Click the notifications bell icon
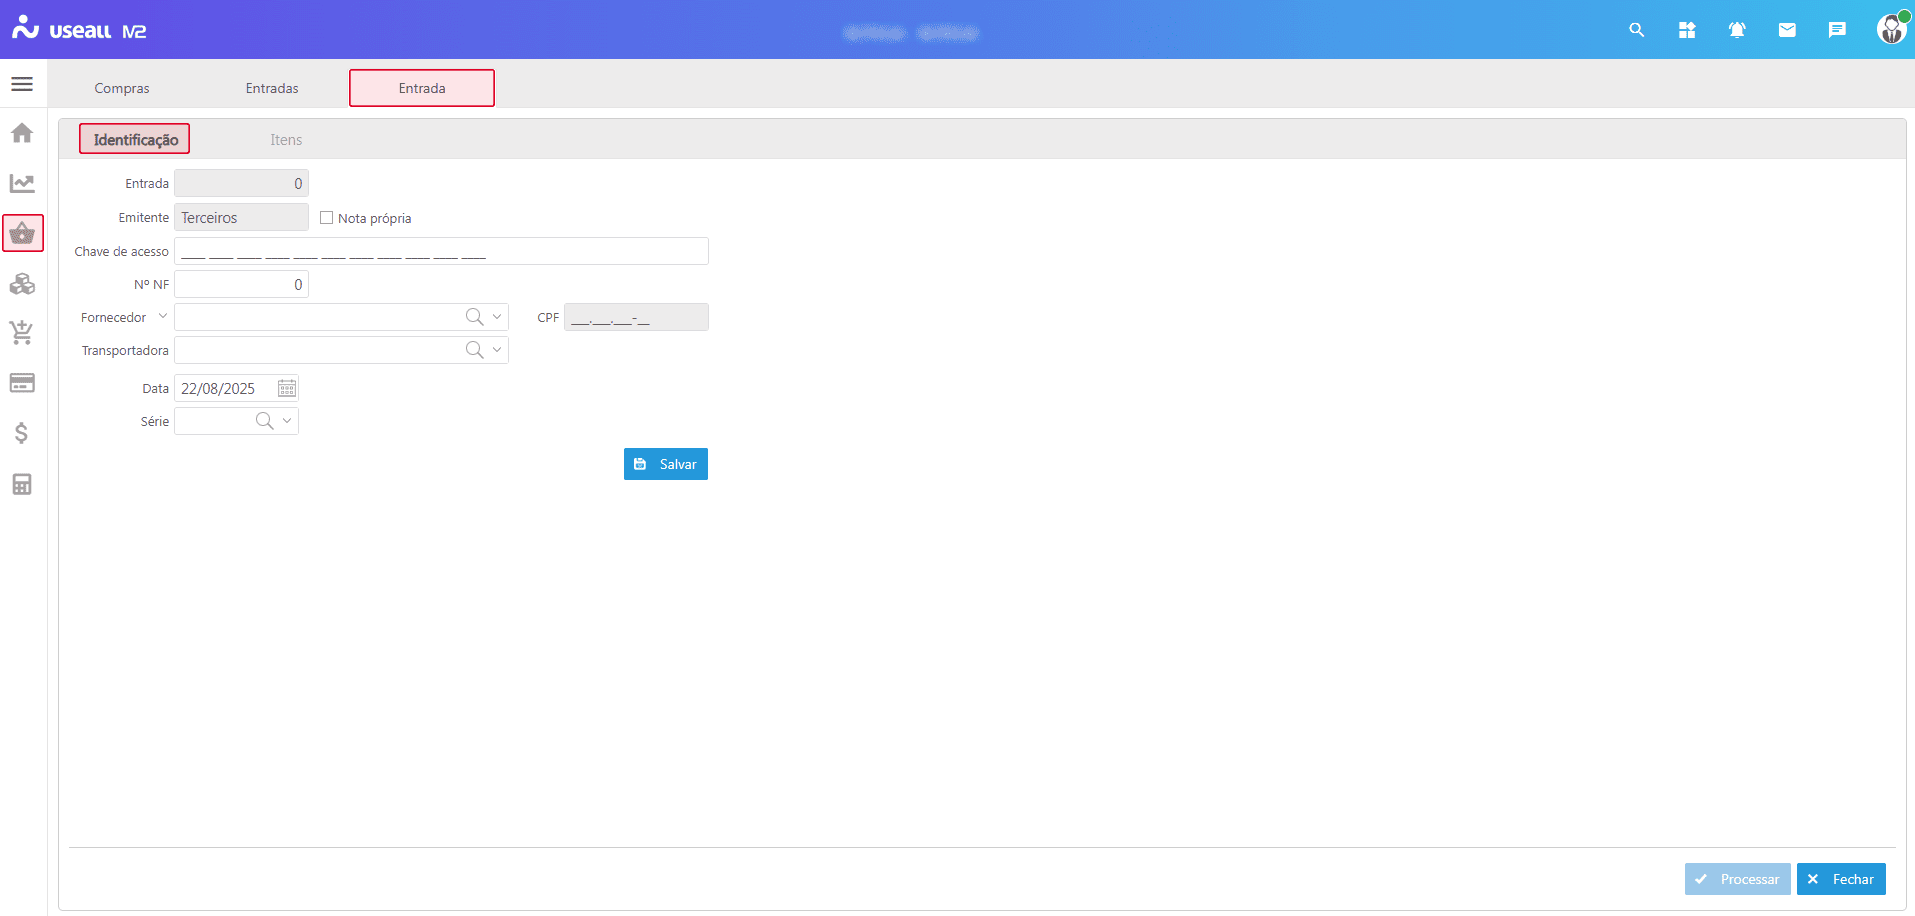Screen dimensions: 1915x916 (1737, 30)
